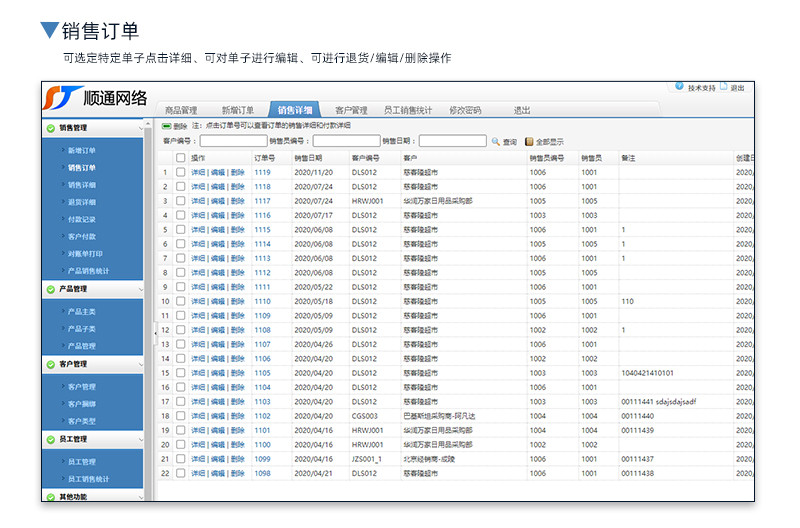Click green check icon beside 销售管理
Image resolution: width=800 pixels, height=528 pixels.
(51, 128)
